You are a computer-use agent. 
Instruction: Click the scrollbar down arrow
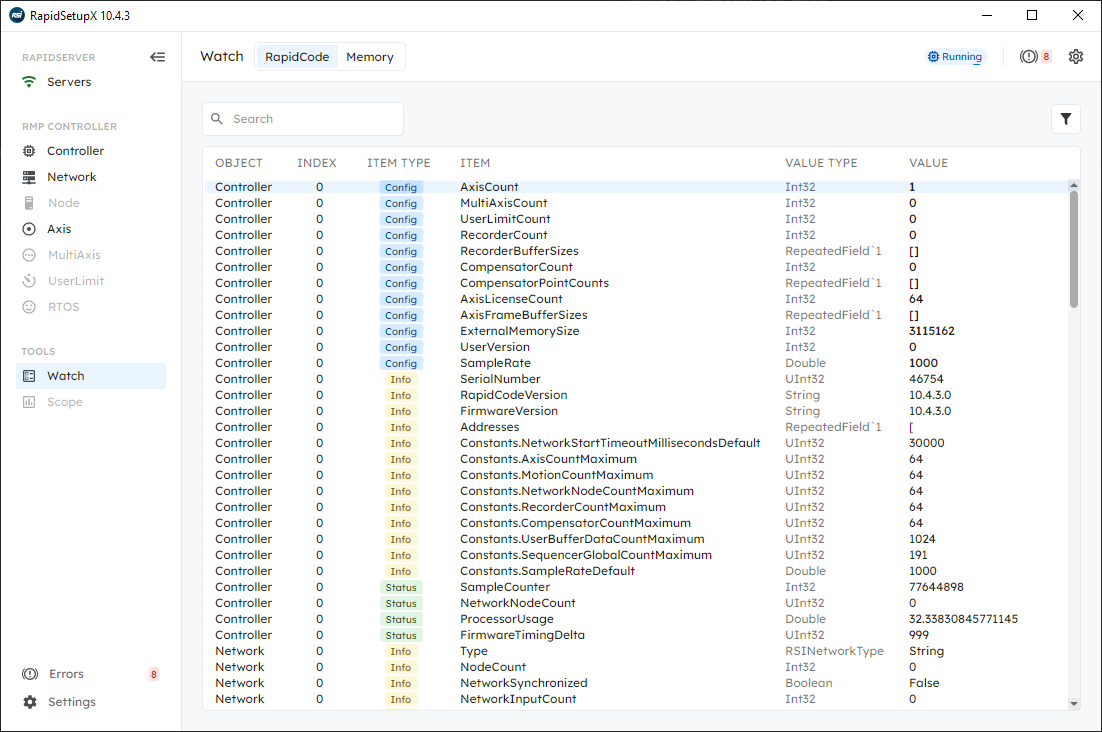(x=1073, y=703)
